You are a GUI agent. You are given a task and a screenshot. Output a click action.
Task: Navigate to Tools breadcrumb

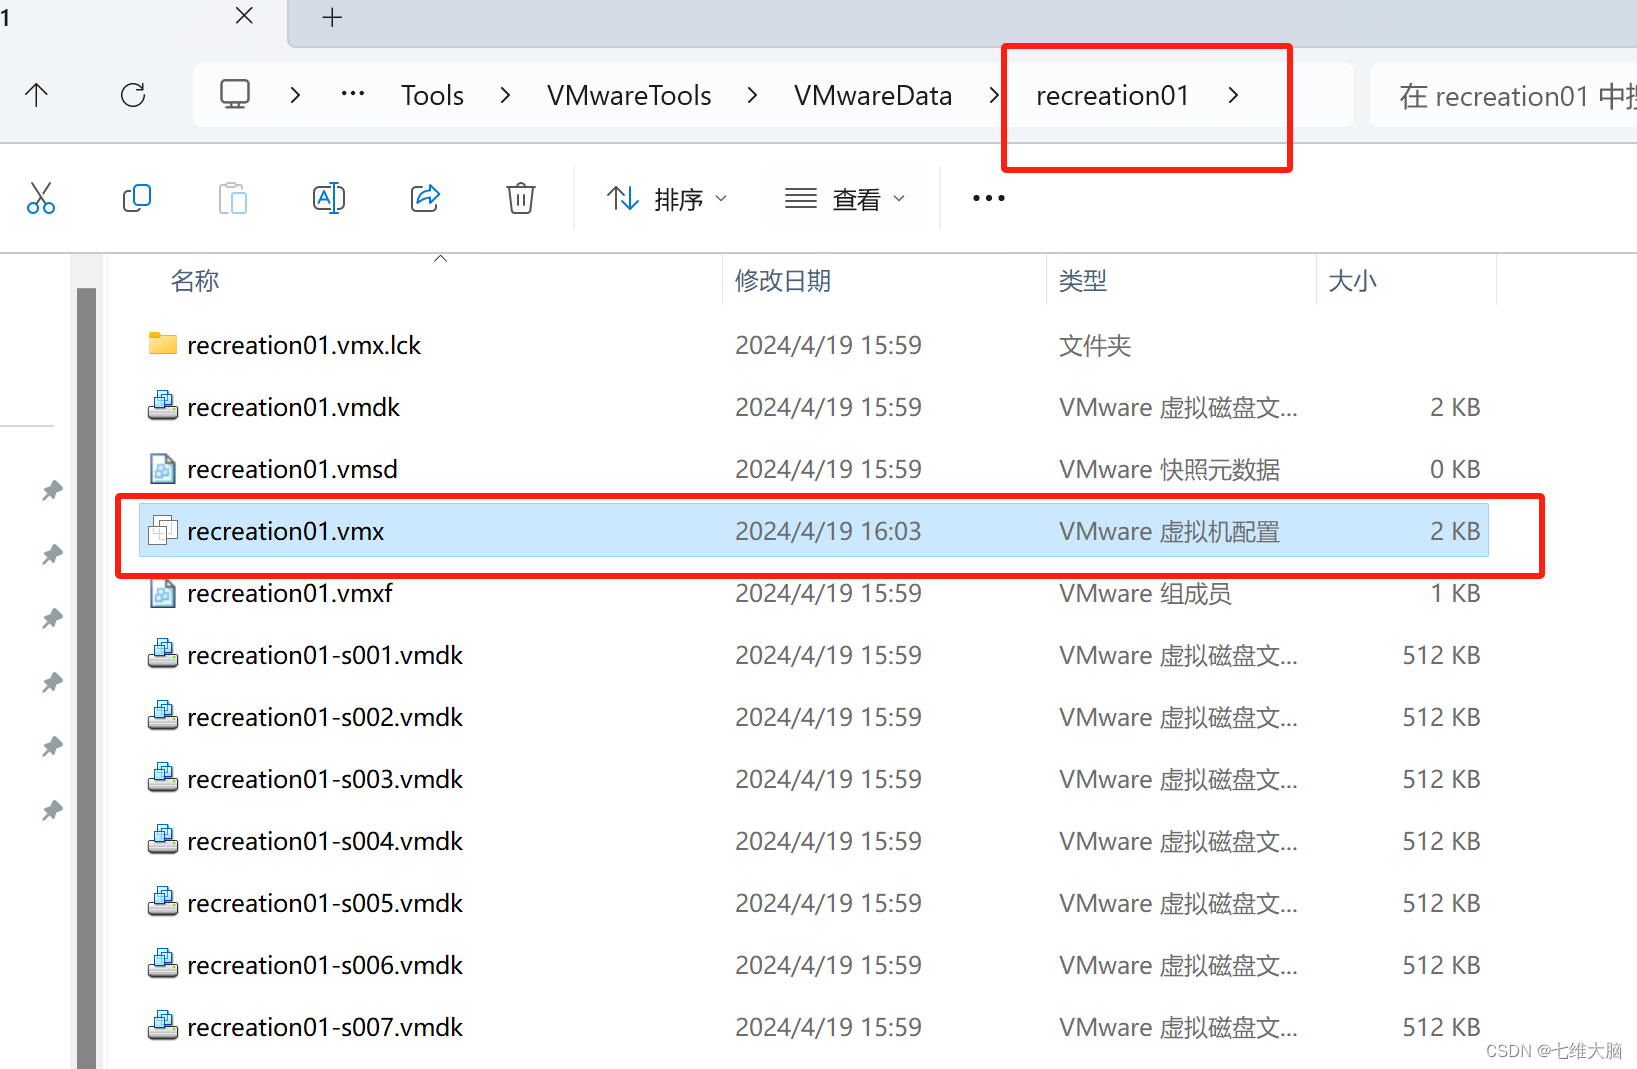coord(432,96)
